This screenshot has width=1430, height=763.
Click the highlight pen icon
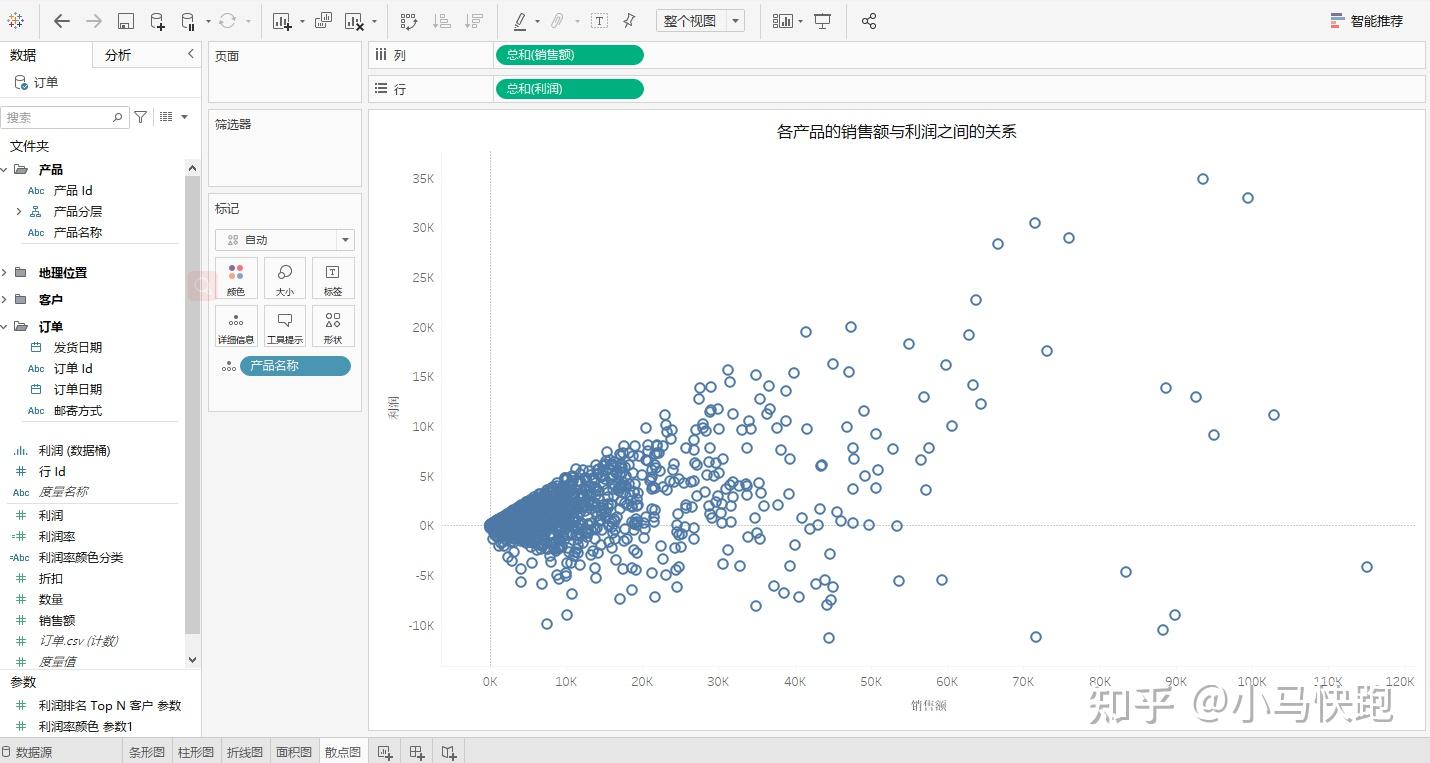point(520,21)
